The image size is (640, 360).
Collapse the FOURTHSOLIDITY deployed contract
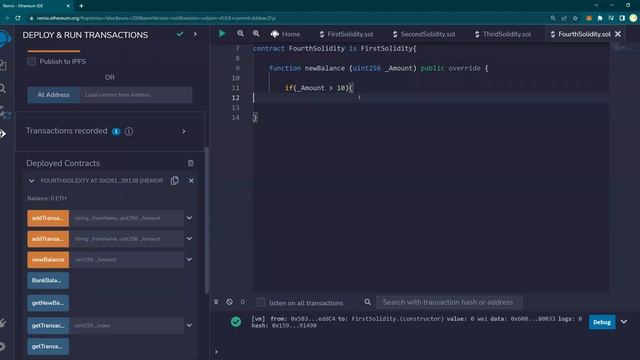[x=31, y=181]
